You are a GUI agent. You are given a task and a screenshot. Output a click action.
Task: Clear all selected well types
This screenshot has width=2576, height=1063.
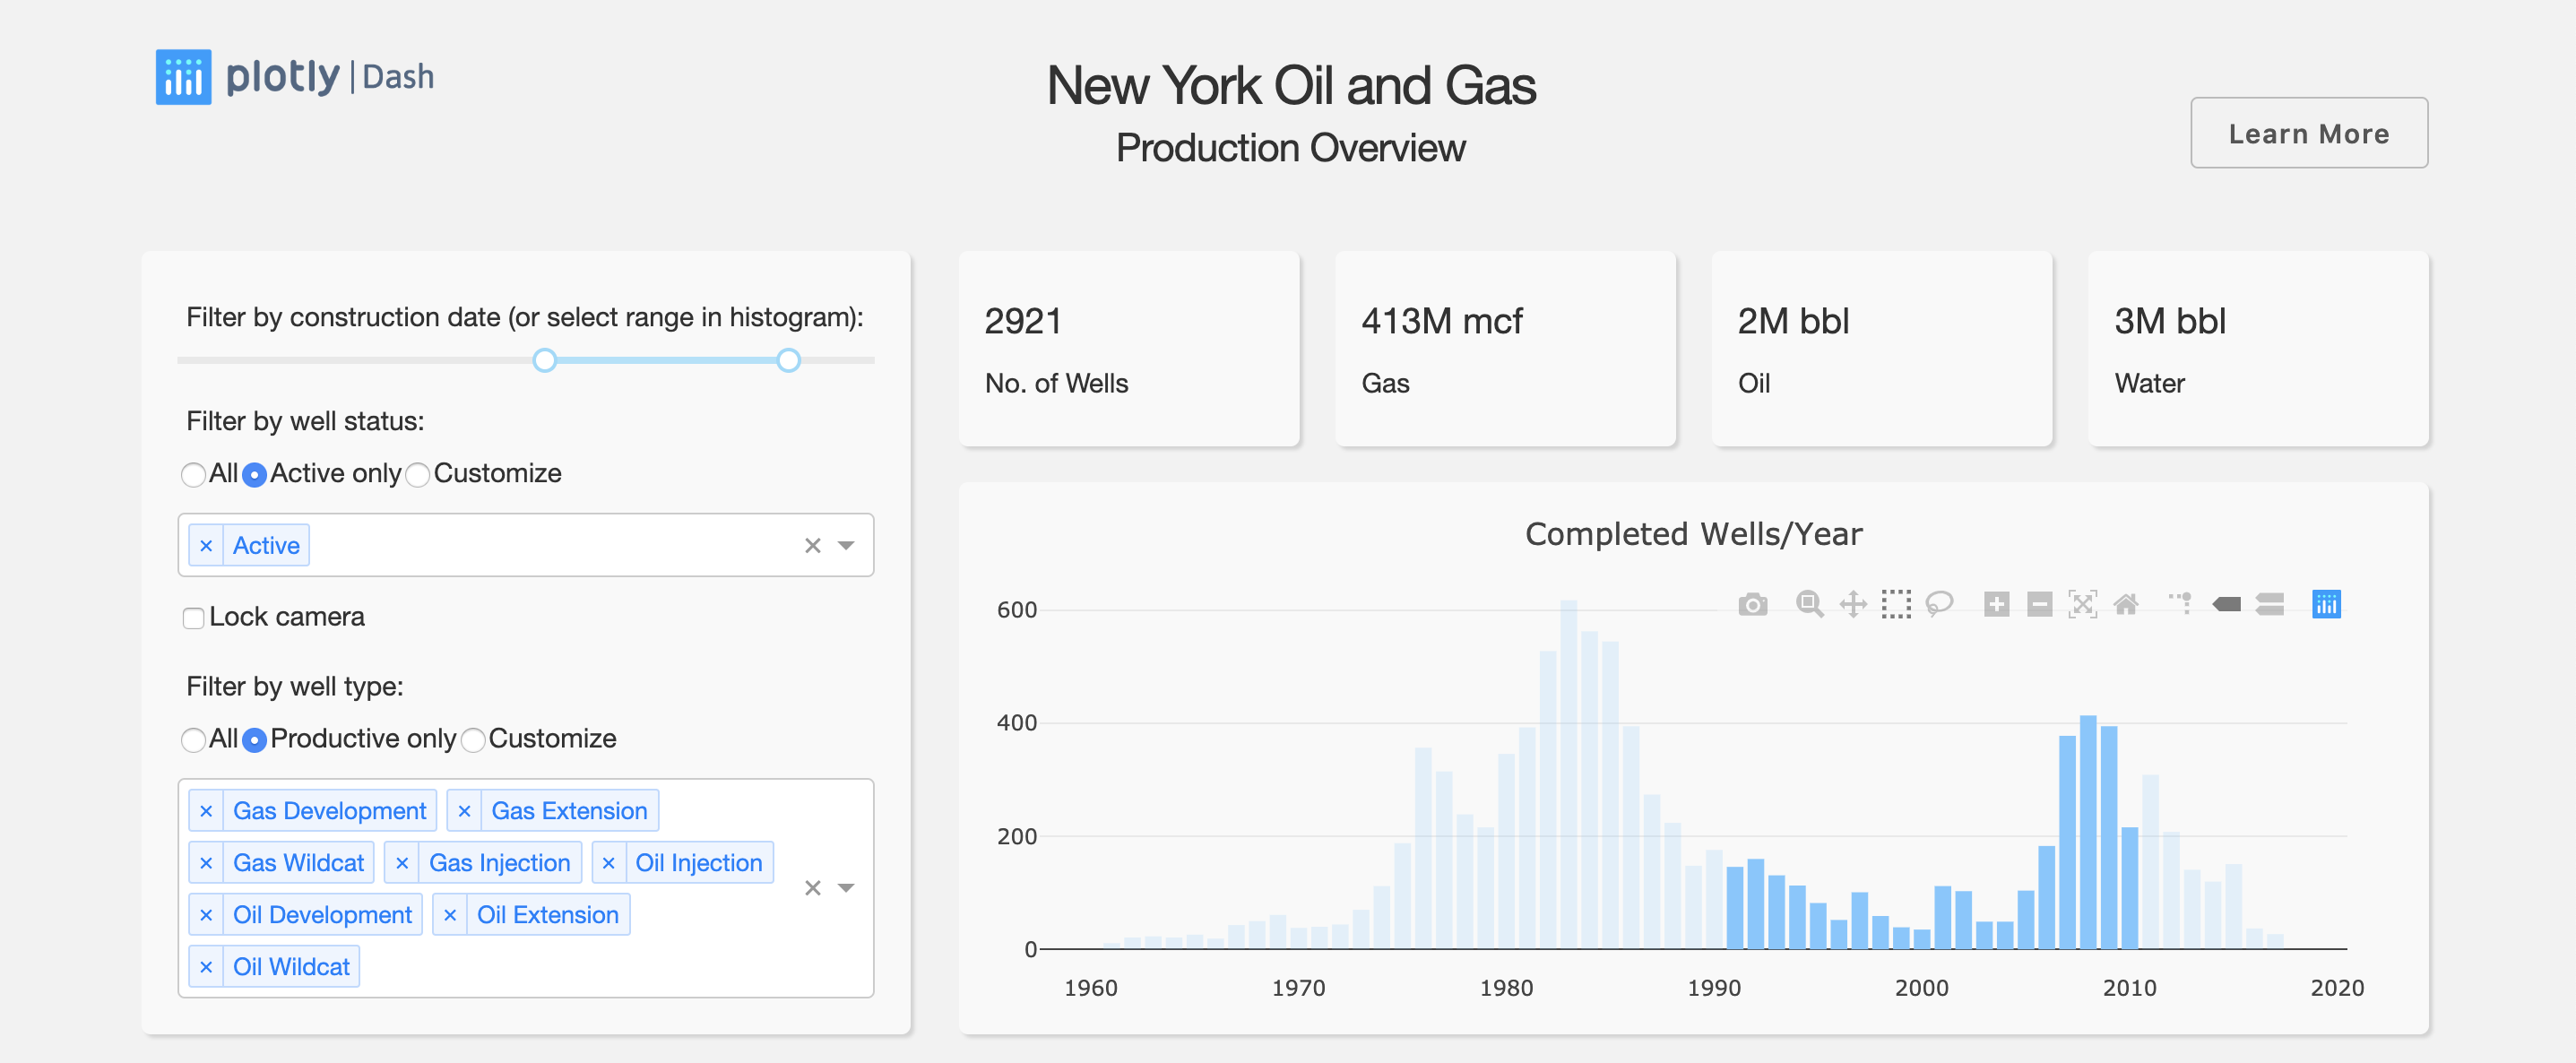812,888
